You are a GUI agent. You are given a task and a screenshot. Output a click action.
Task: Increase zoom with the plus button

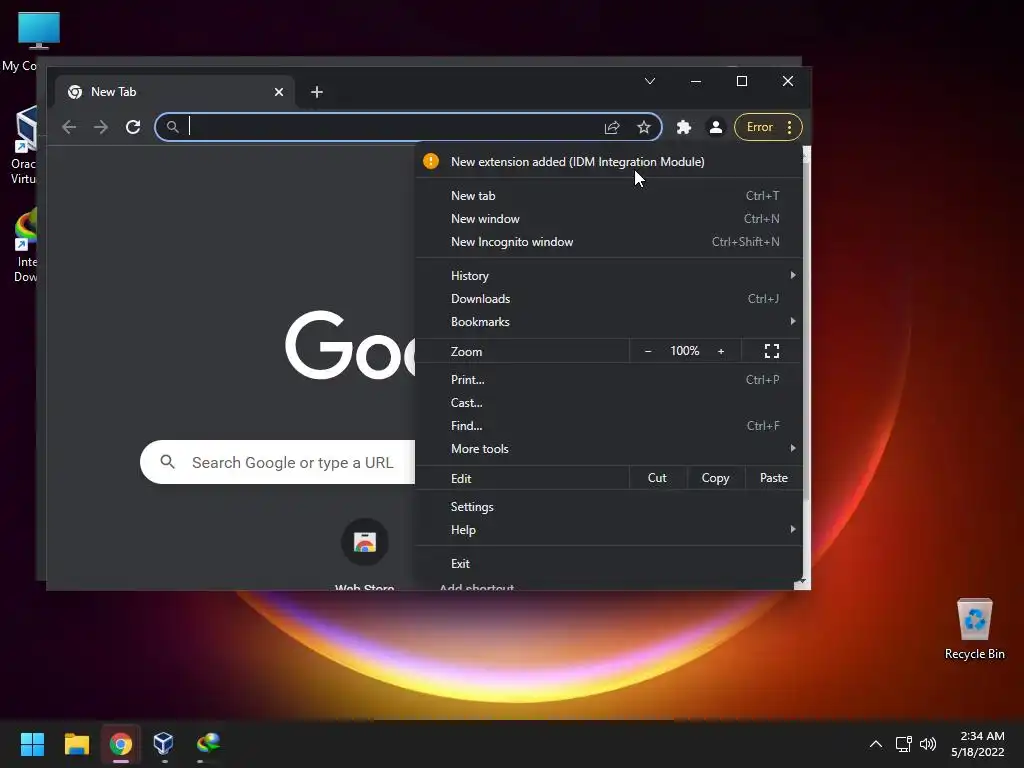point(721,351)
